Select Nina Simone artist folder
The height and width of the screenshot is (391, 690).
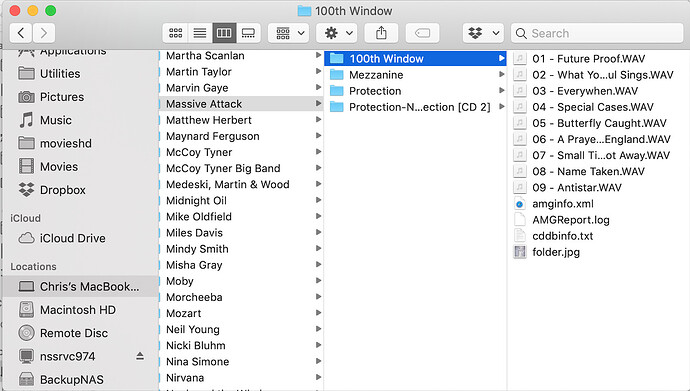coord(241,362)
